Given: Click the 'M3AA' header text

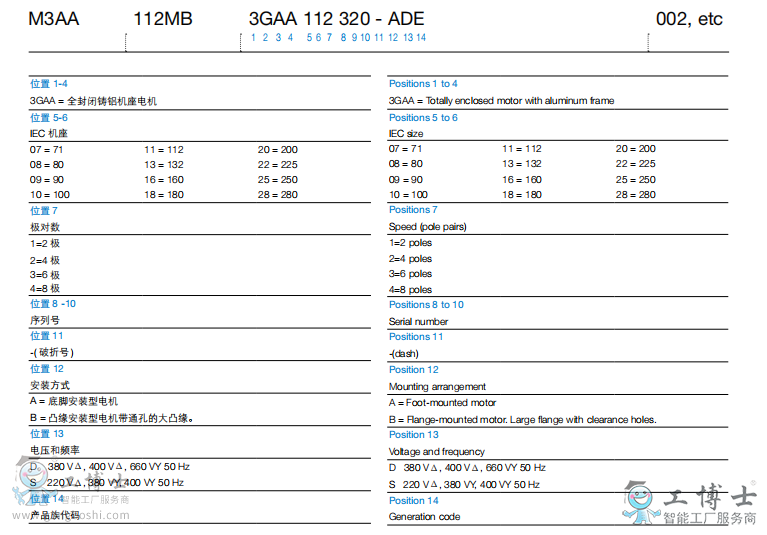Looking at the screenshot, I should [x=54, y=19].
